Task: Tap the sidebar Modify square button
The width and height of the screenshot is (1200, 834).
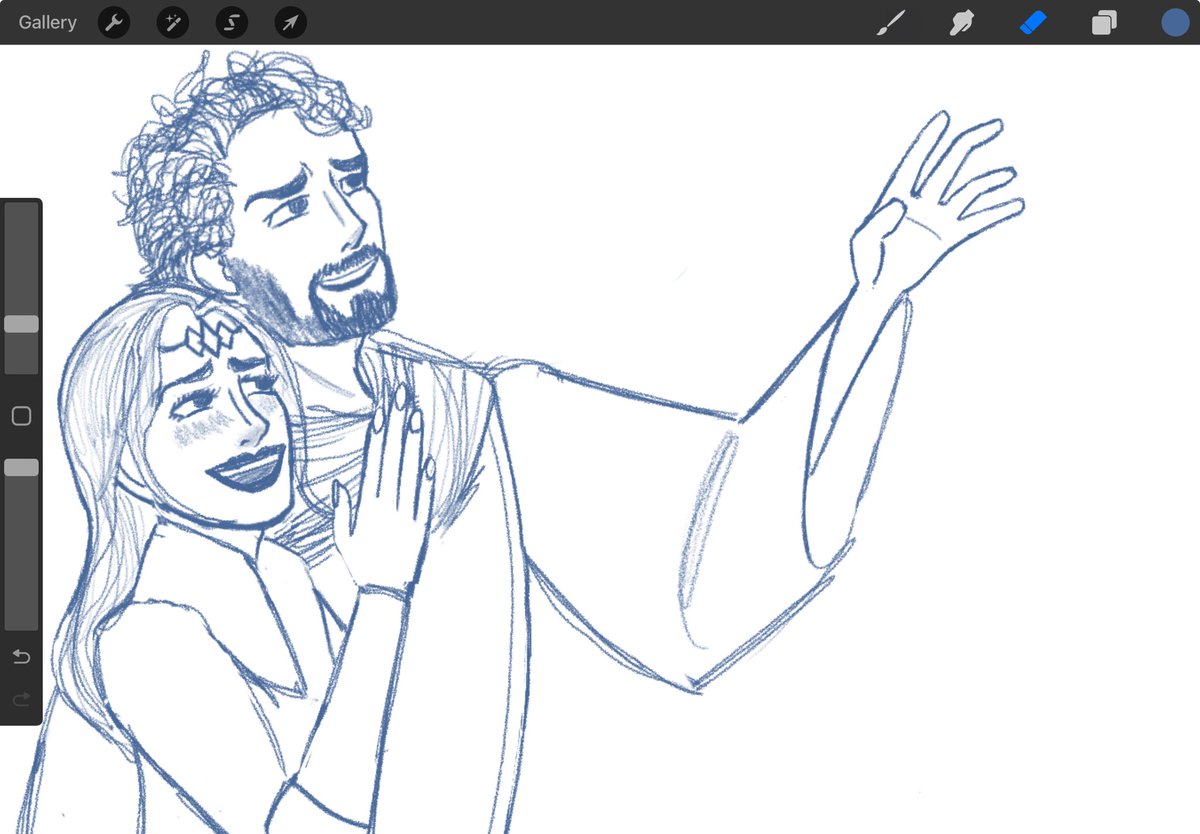Action: click(21, 415)
